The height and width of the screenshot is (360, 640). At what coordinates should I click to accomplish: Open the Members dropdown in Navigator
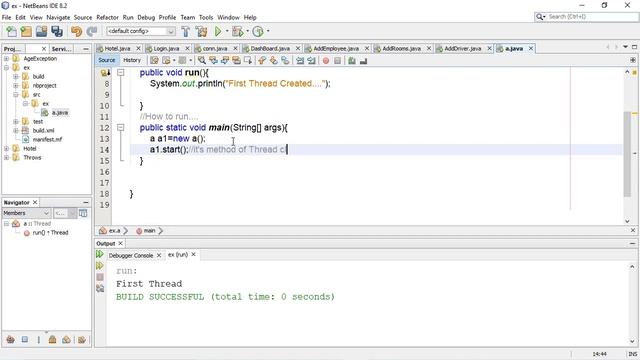(x=26, y=213)
